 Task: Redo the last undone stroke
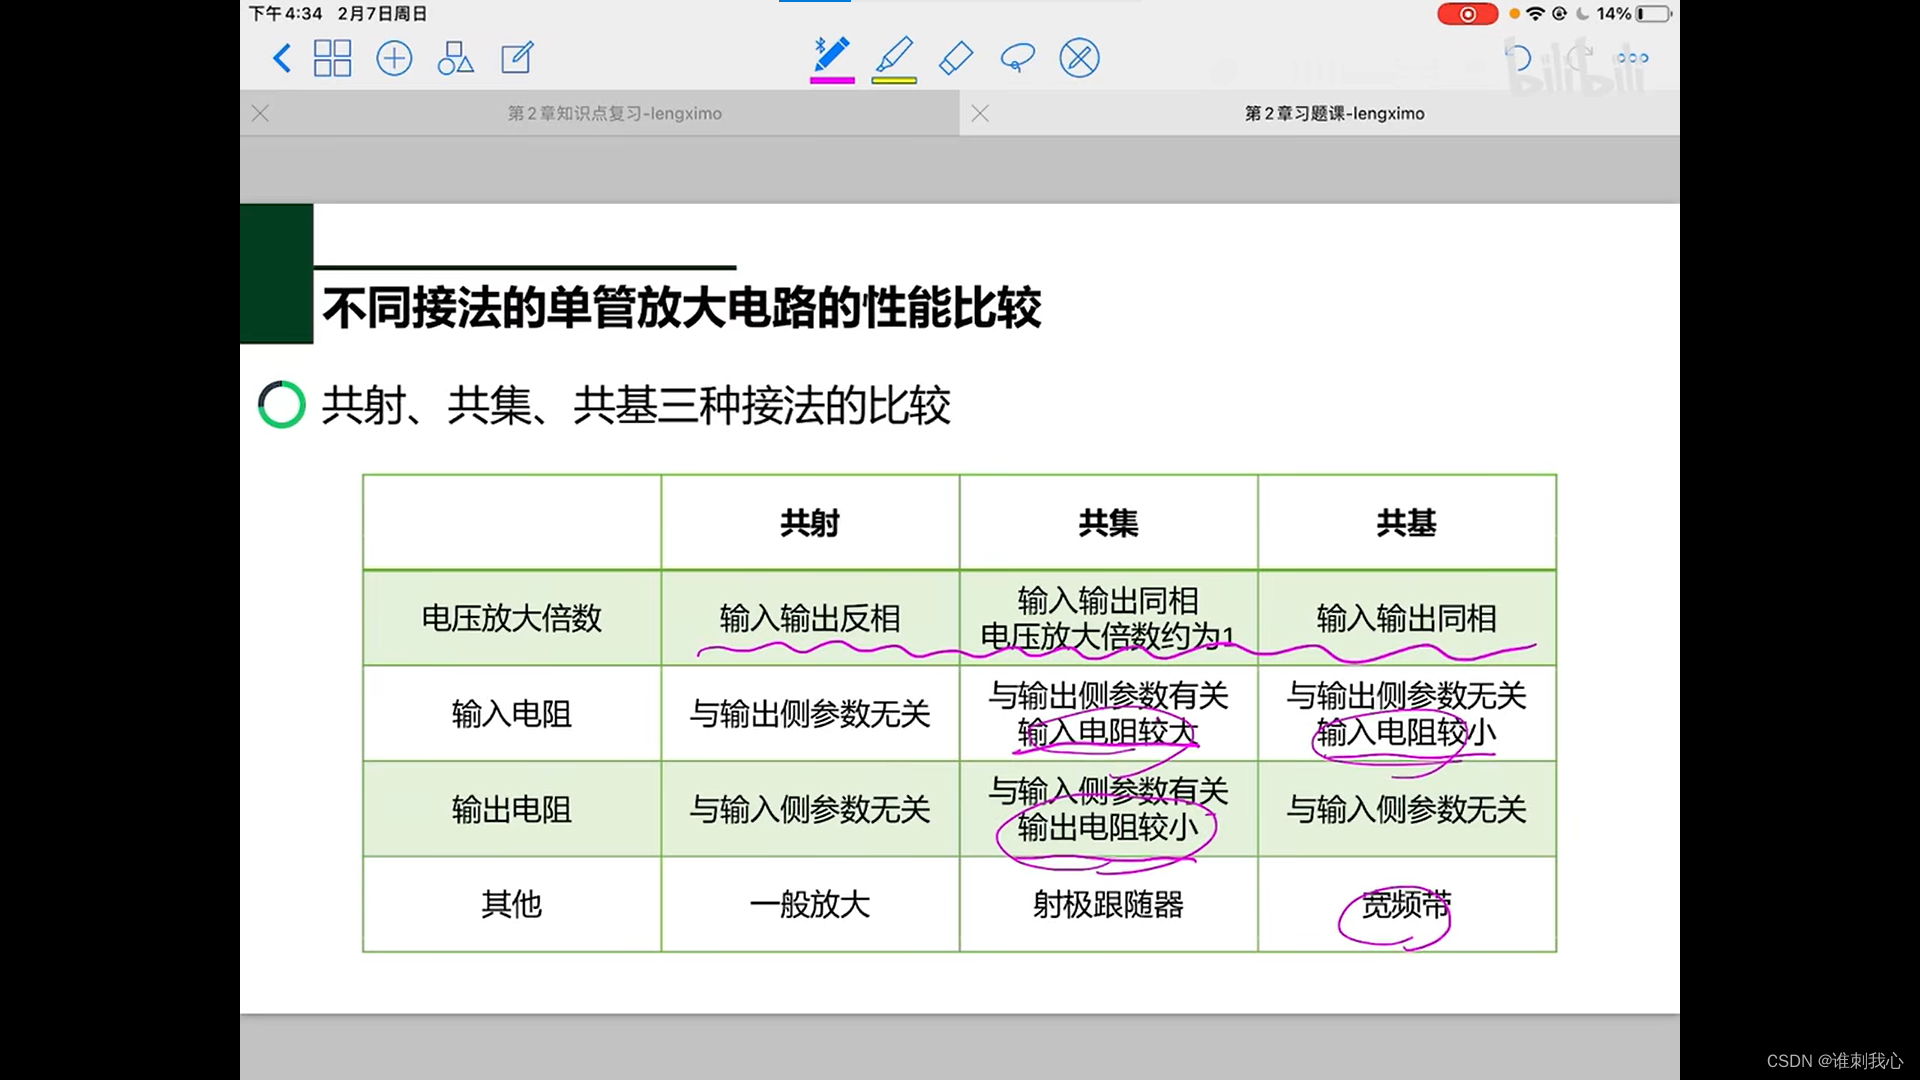(x=1579, y=58)
